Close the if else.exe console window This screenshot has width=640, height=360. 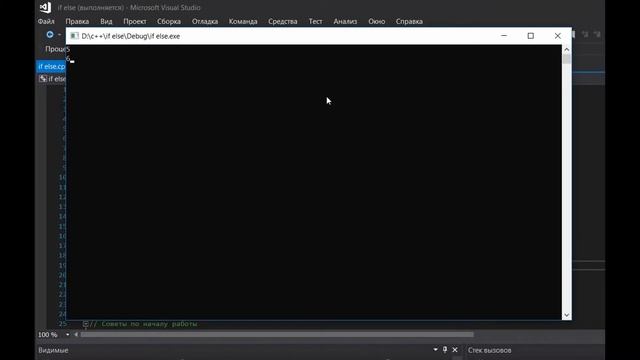558,36
